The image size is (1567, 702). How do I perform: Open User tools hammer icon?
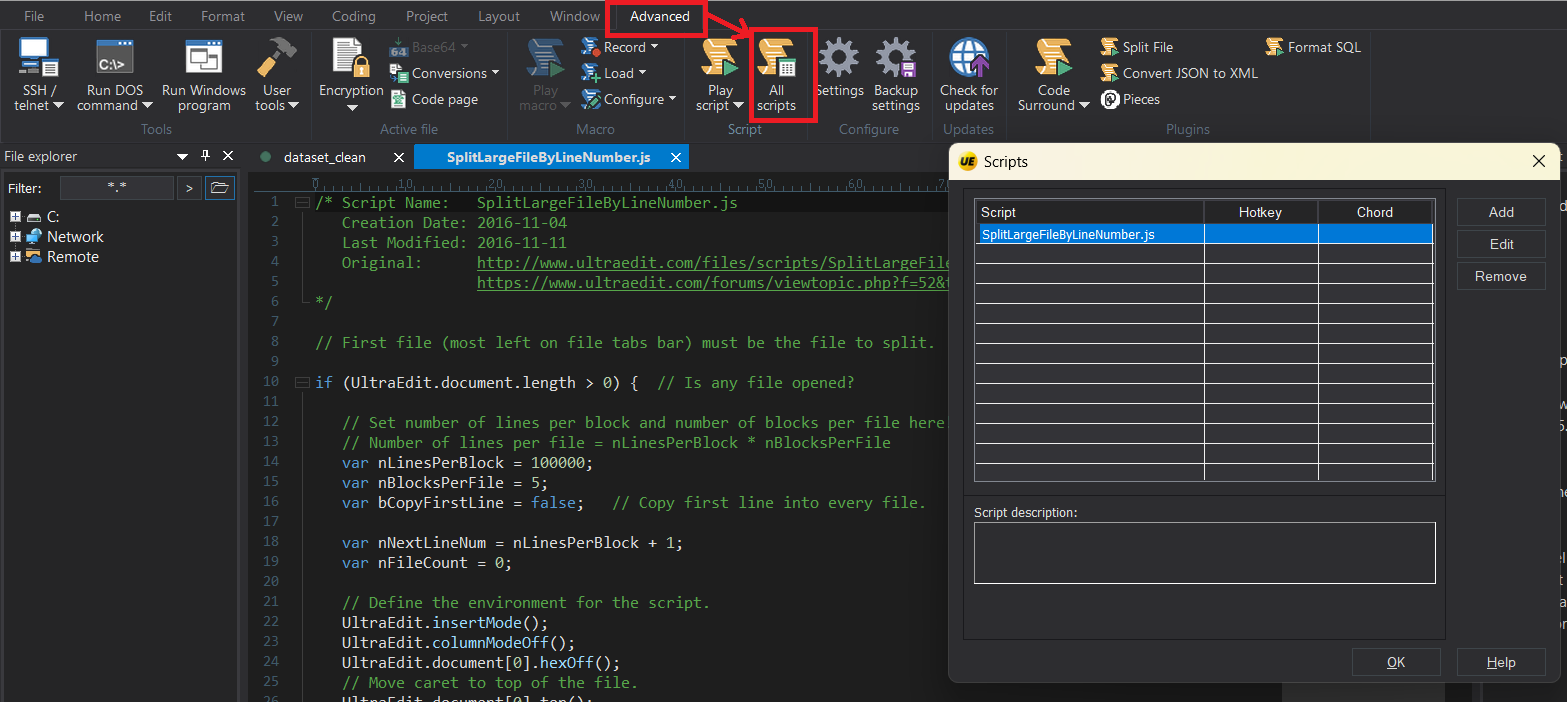point(277,58)
